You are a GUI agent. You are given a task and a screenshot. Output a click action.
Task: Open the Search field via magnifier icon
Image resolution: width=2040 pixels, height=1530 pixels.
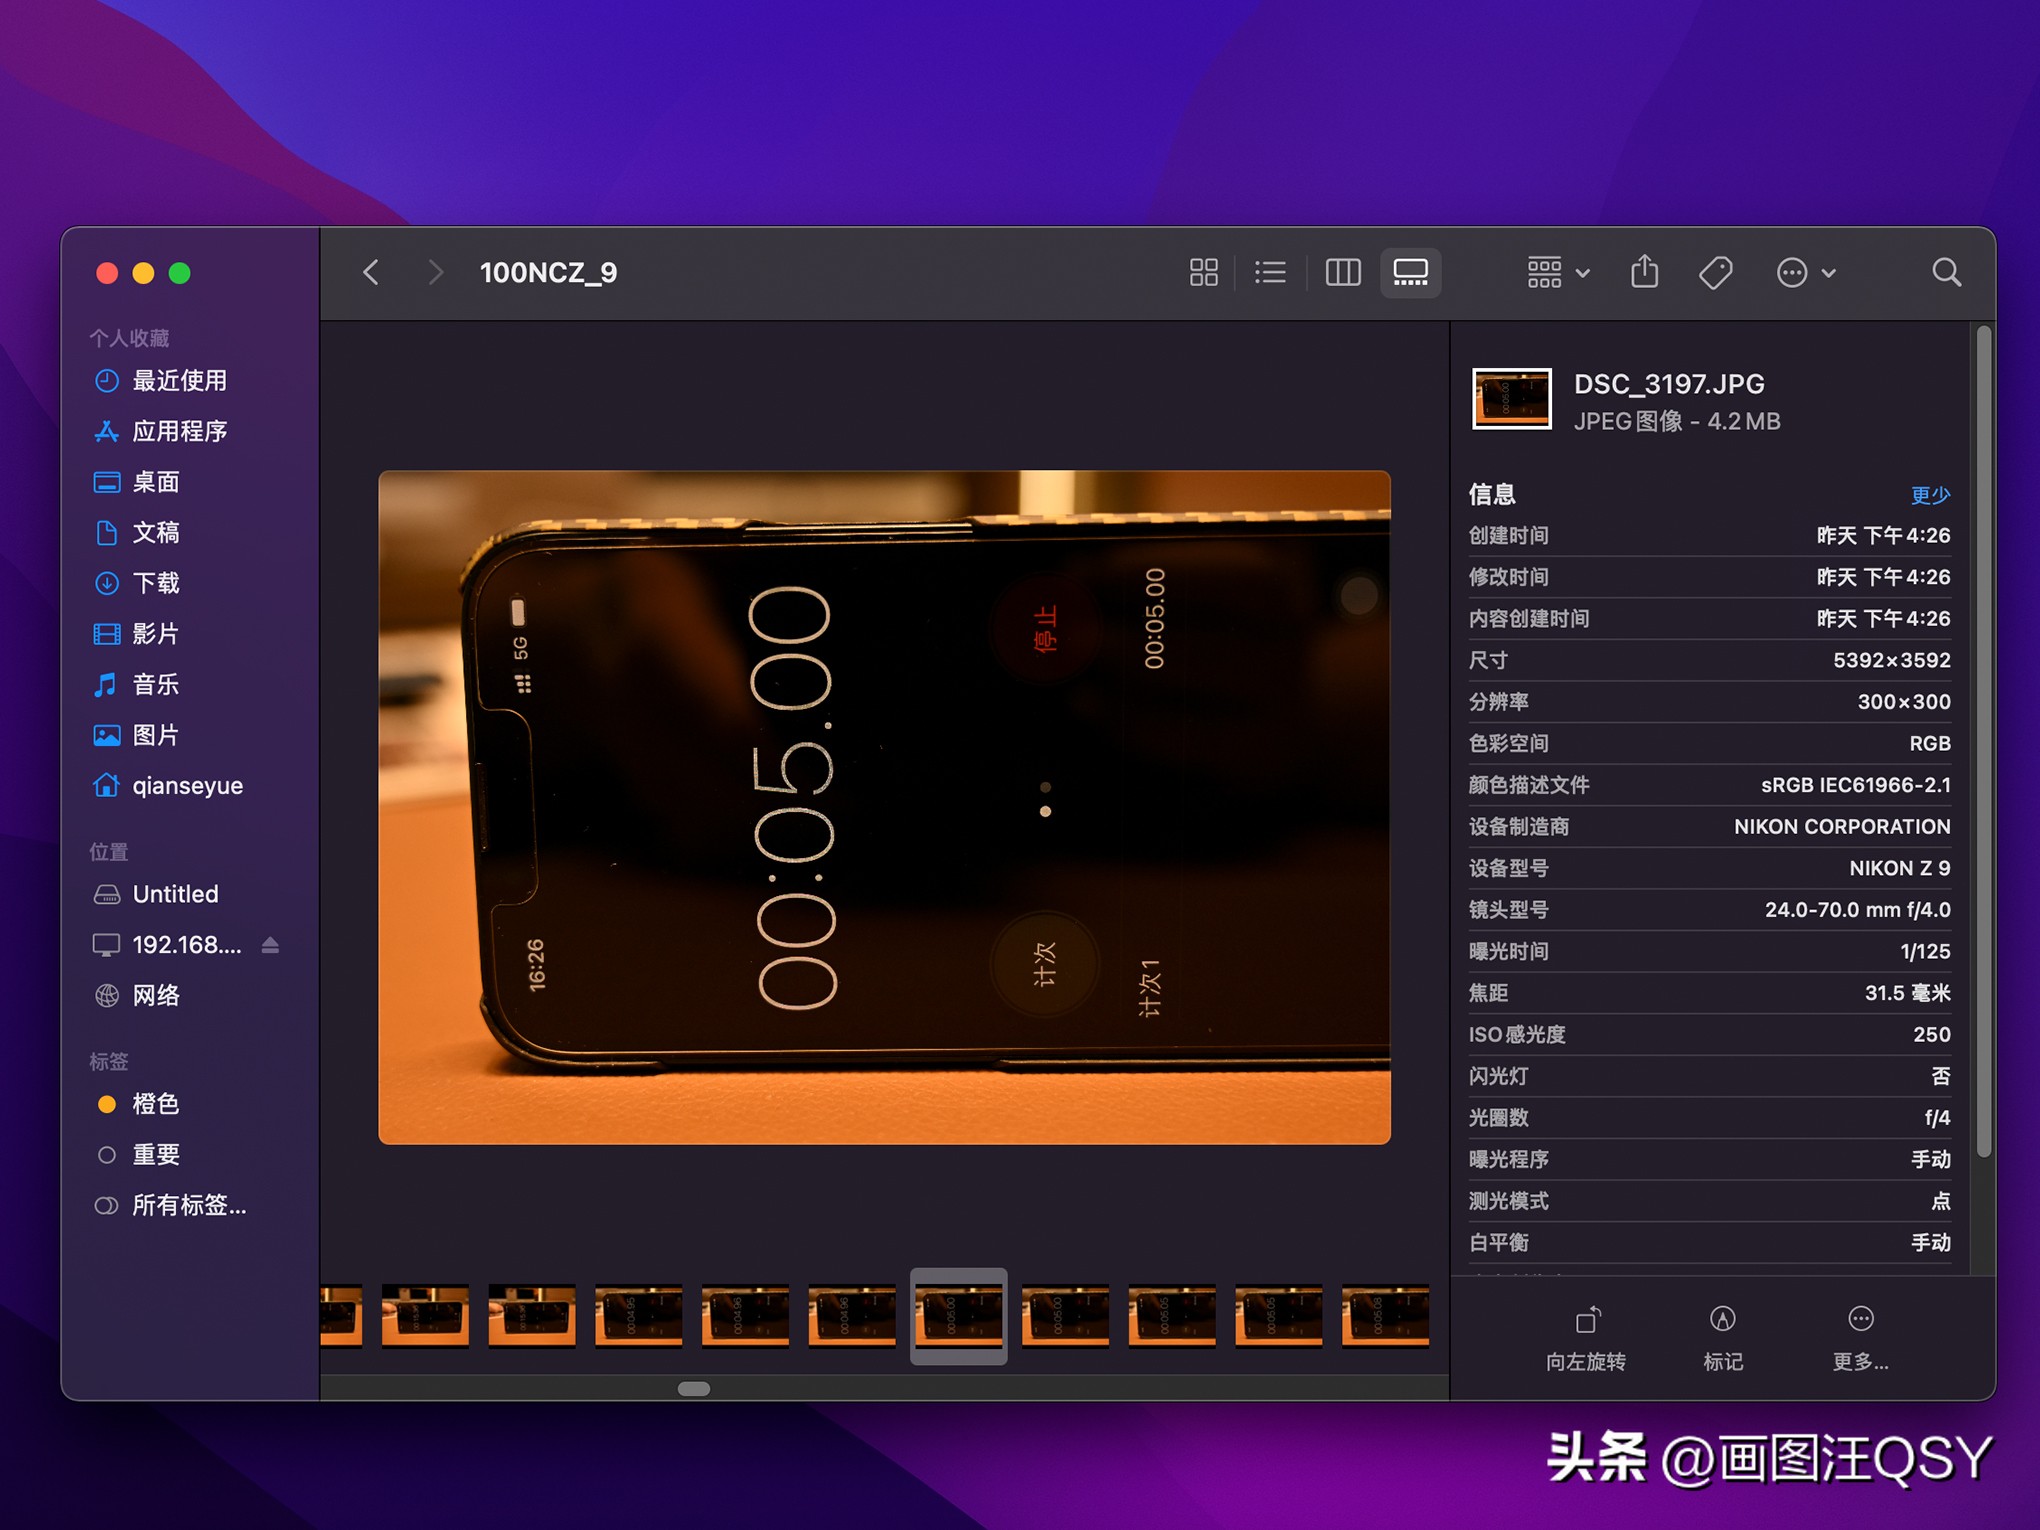tap(1946, 272)
